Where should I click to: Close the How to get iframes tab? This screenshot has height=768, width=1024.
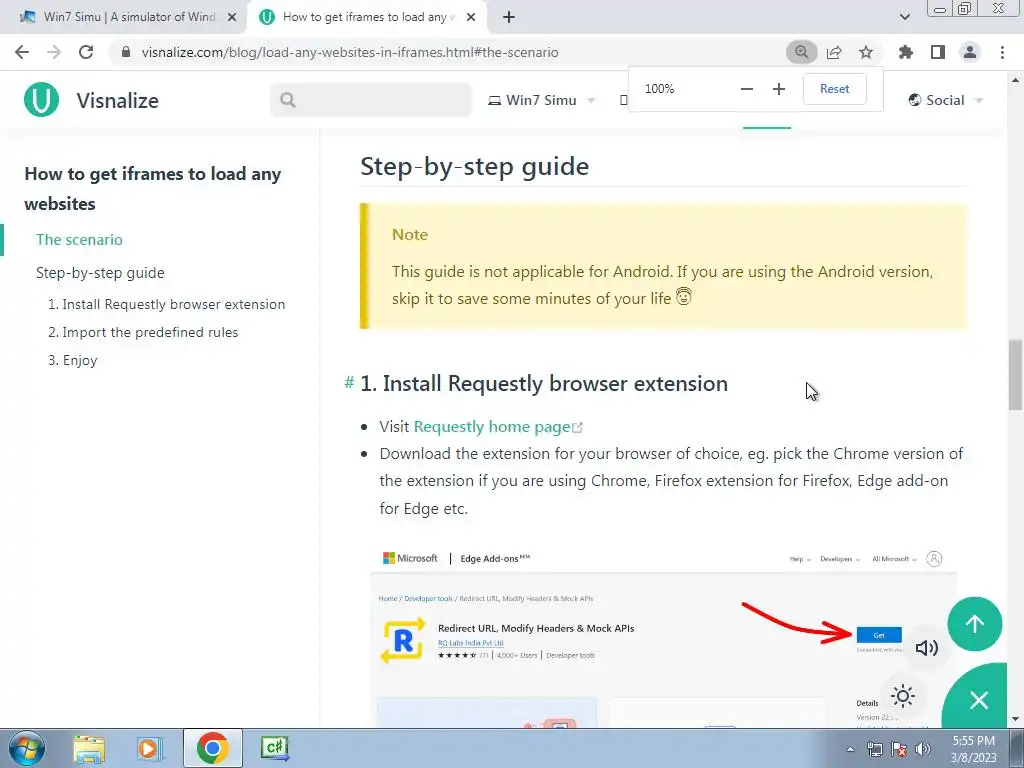click(x=471, y=18)
